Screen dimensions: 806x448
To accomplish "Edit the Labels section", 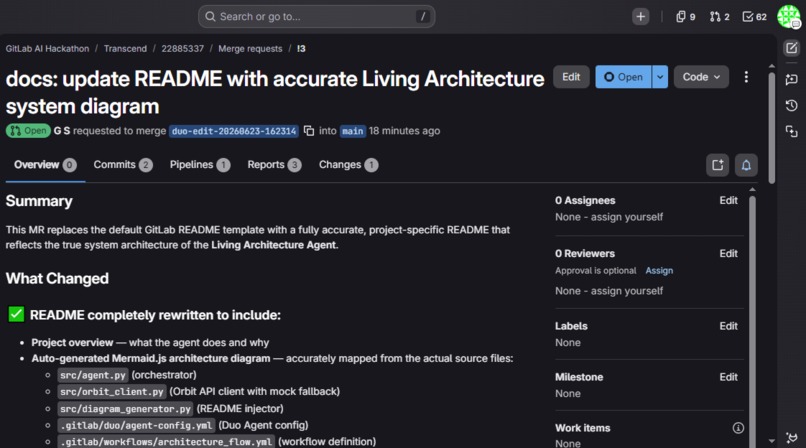I will [x=728, y=326].
